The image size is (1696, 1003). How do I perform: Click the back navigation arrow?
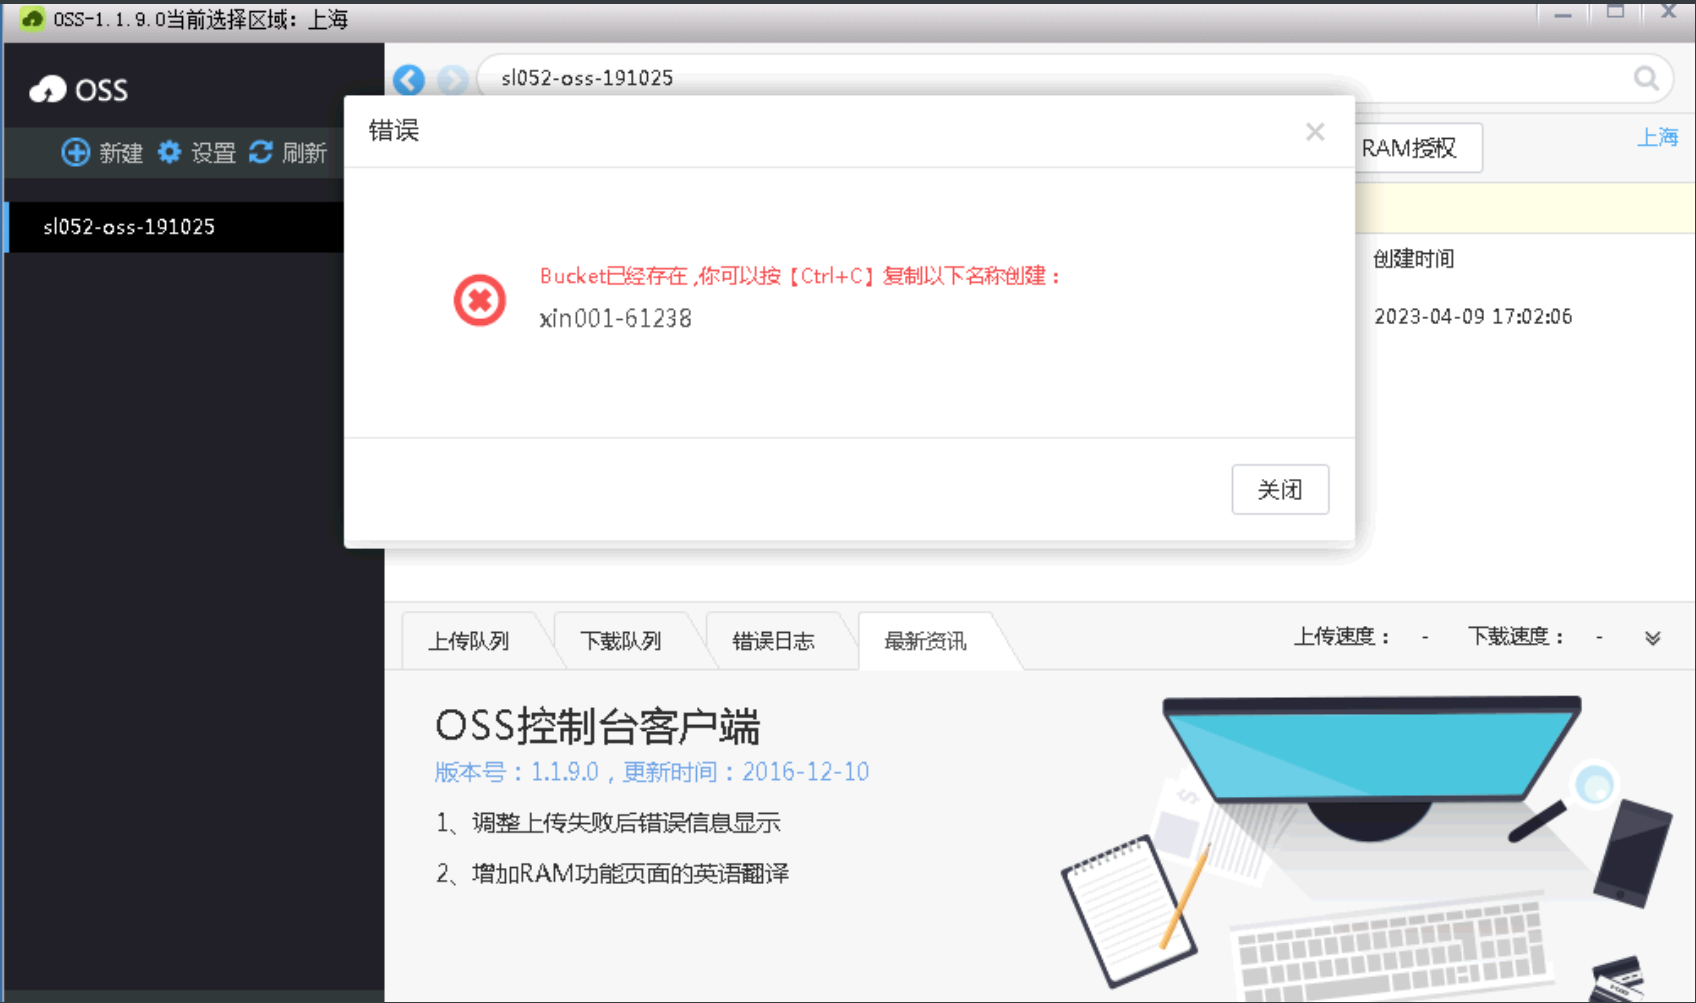tap(408, 79)
